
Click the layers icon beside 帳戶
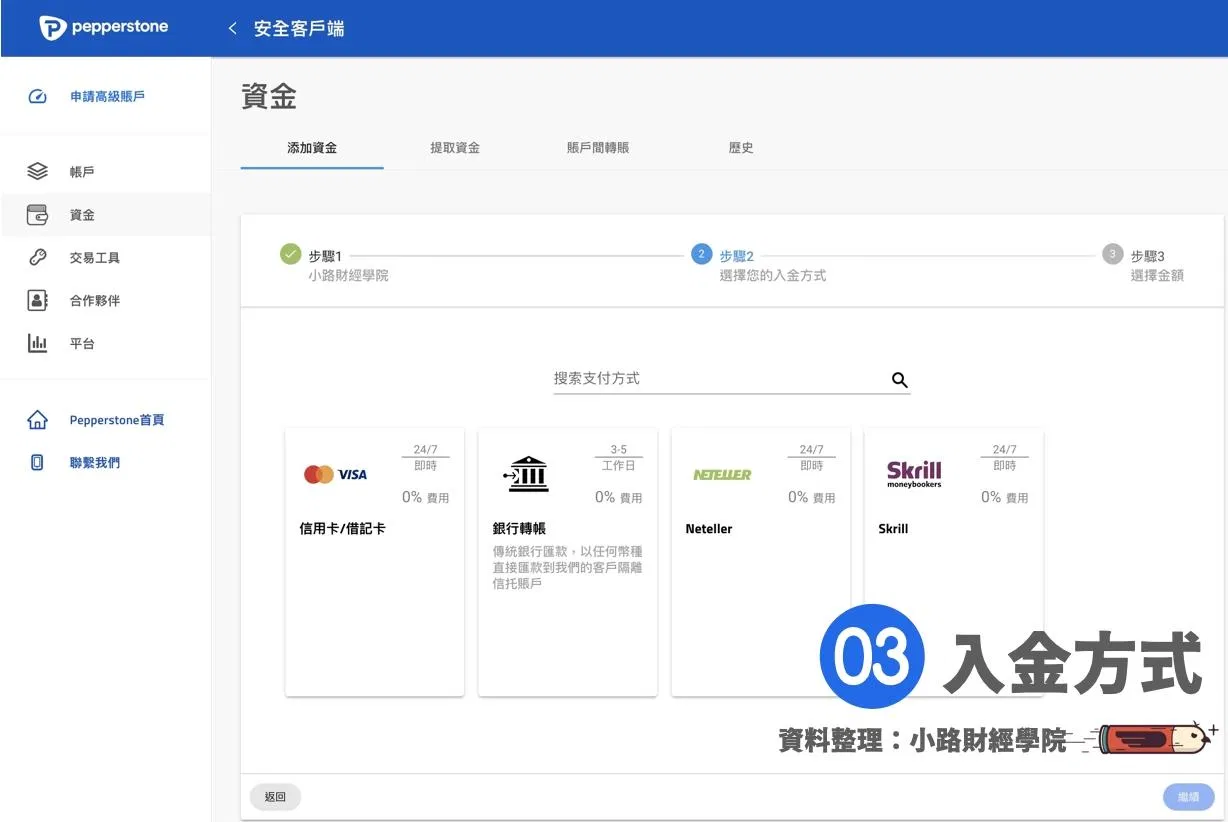click(x=37, y=172)
